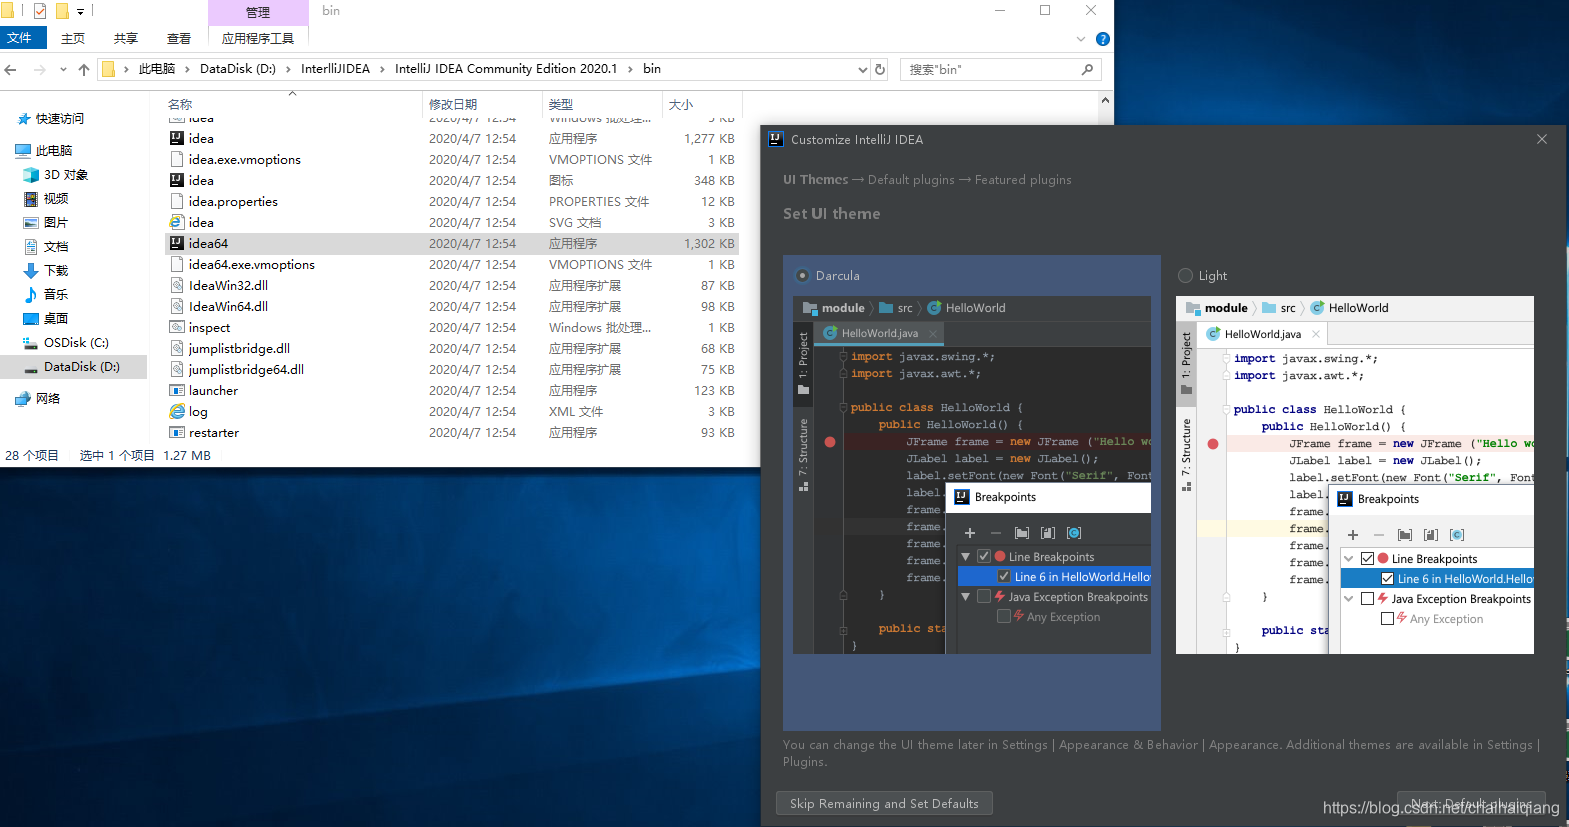Select OSDisk (C:) drive in sidebar
1569x827 pixels.
pyautogui.click(x=76, y=343)
